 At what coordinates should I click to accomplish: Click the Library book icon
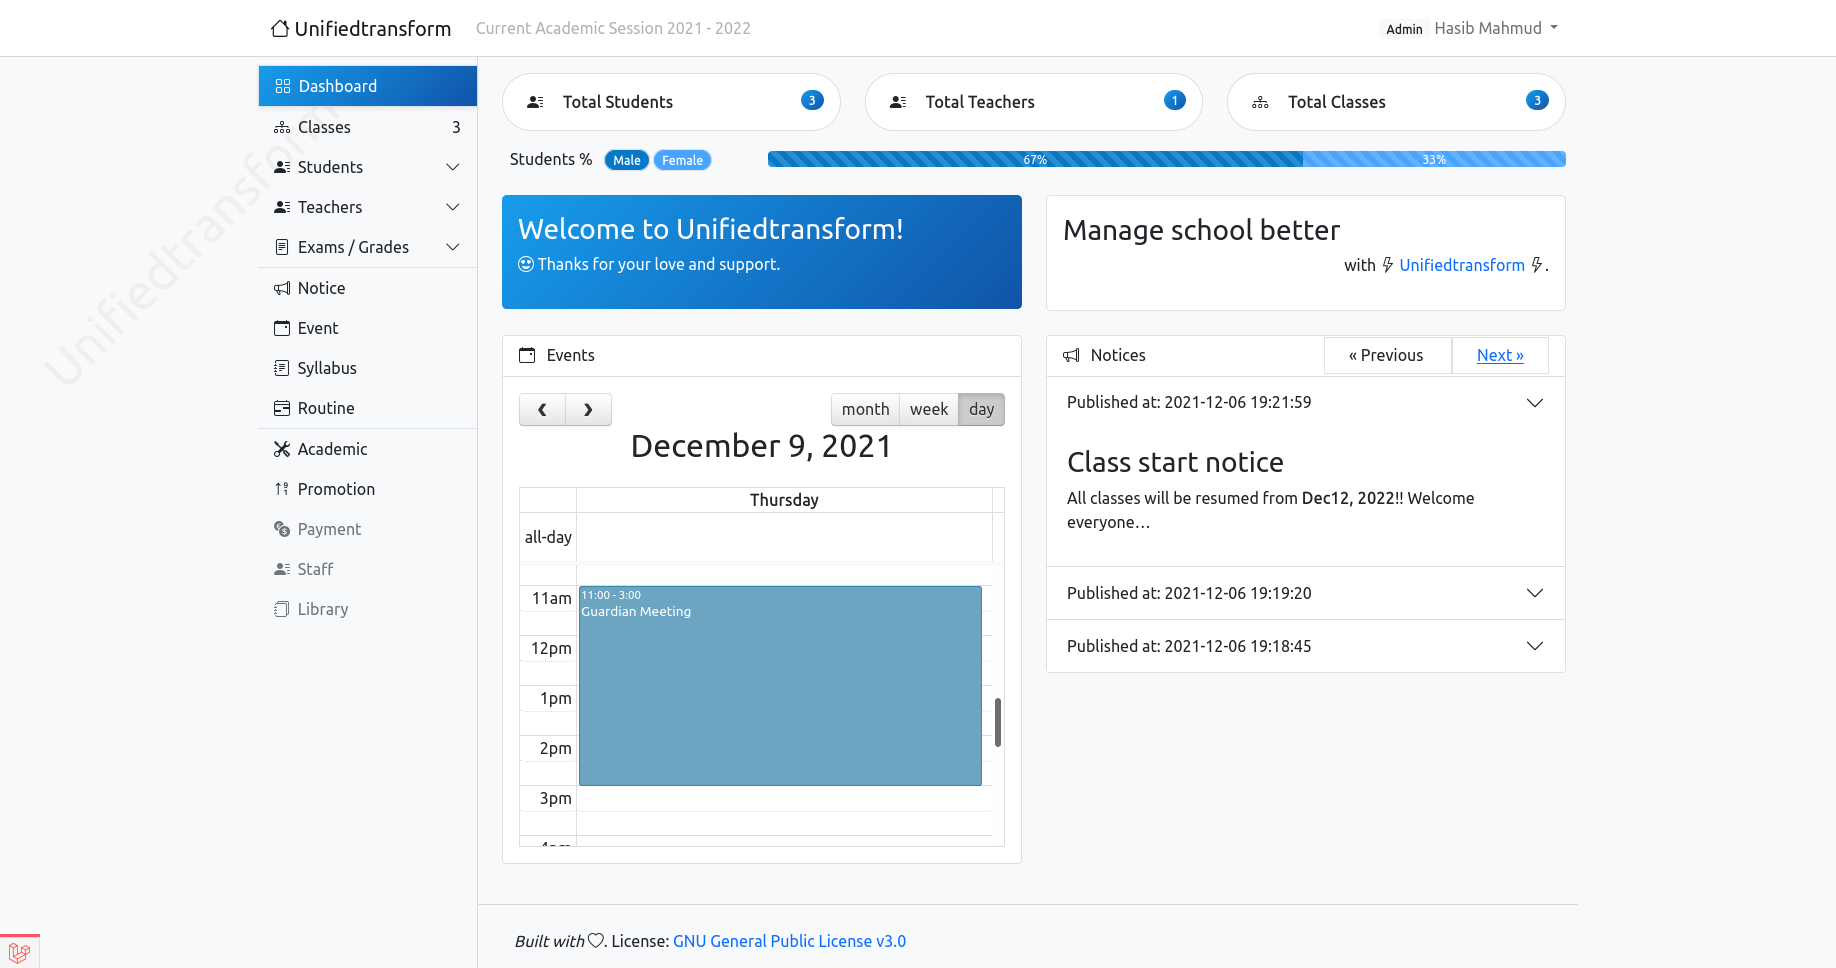[282, 609]
